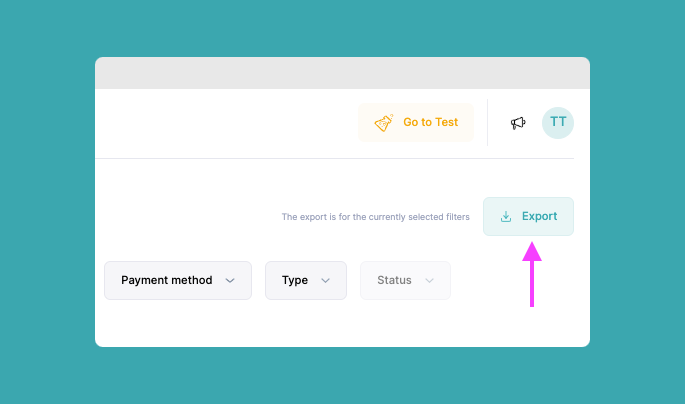Click the orange "Go to Test" text
This screenshot has width=685, height=404.
(x=430, y=122)
